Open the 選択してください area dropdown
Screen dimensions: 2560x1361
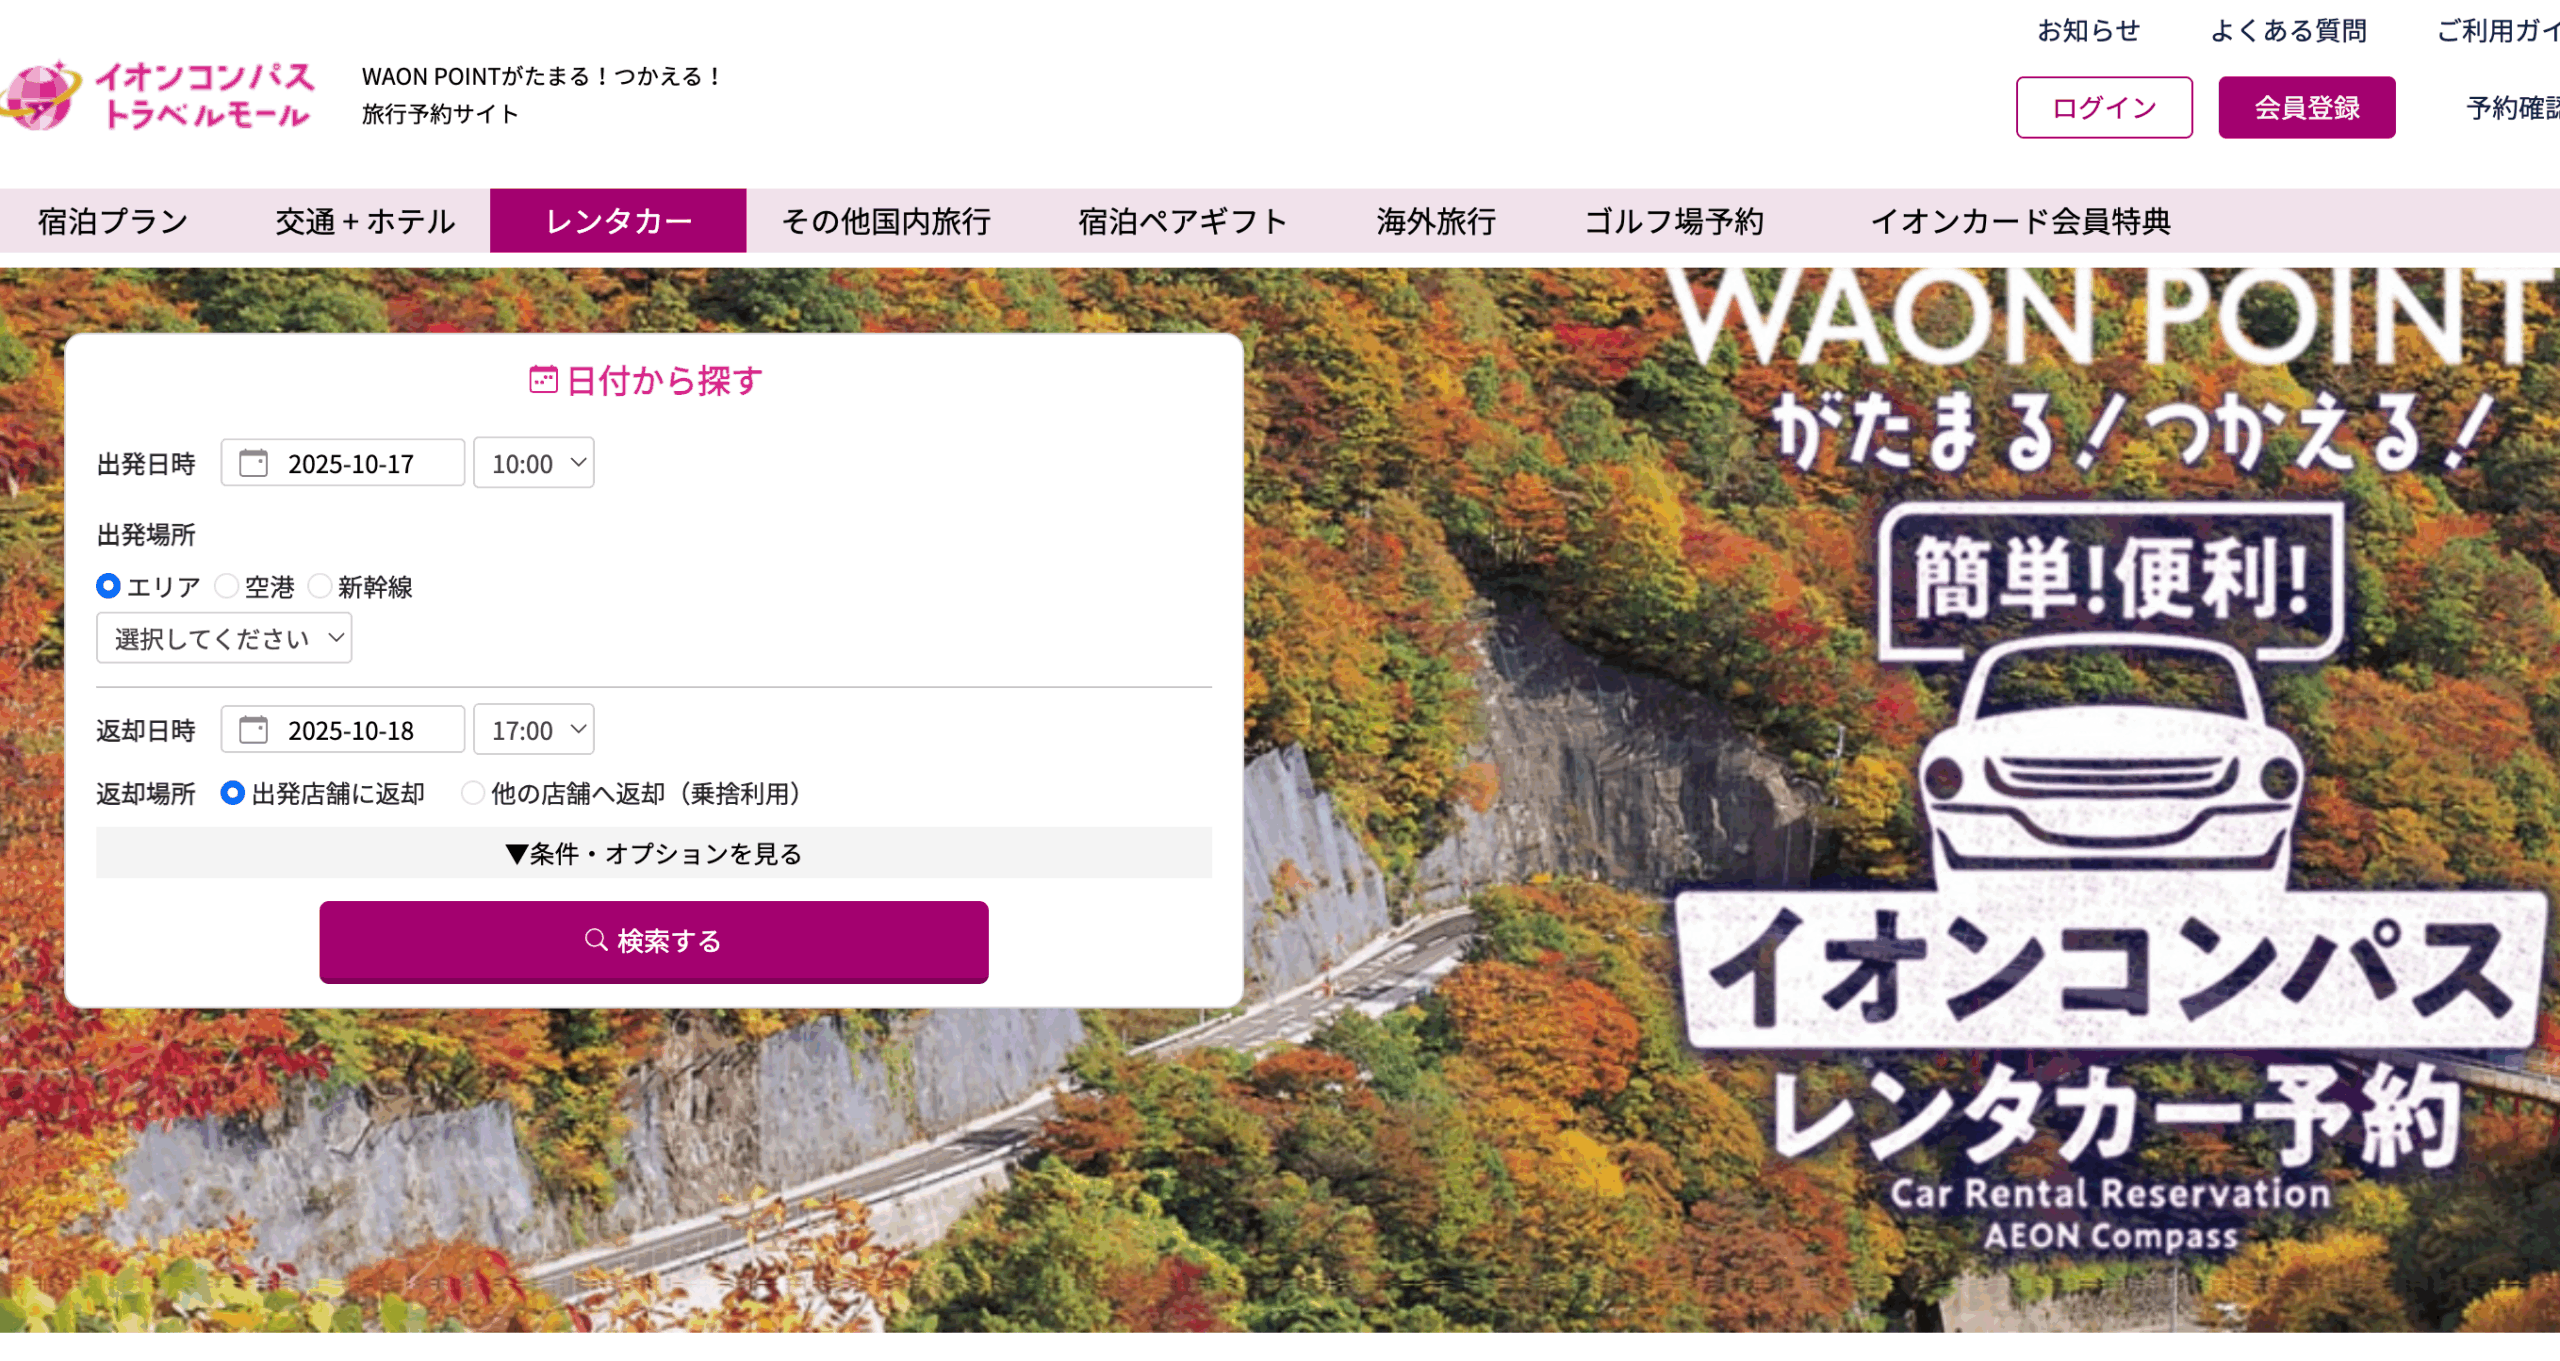(x=224, y=638)
